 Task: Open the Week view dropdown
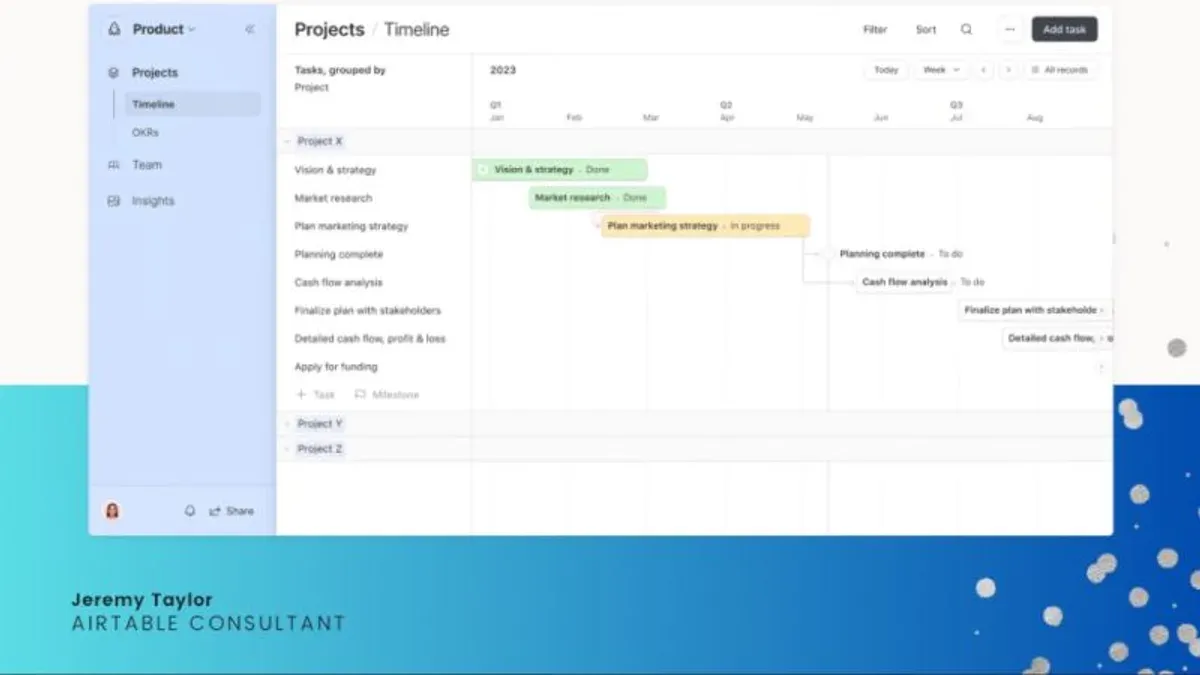point(941,70)
